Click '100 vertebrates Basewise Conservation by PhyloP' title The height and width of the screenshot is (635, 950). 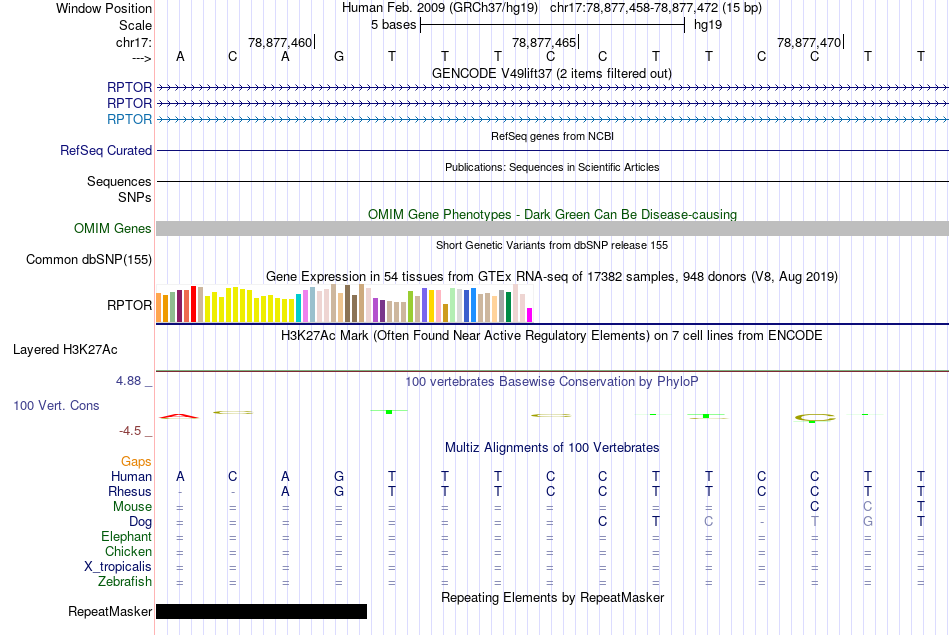click(x=552, y=382)
